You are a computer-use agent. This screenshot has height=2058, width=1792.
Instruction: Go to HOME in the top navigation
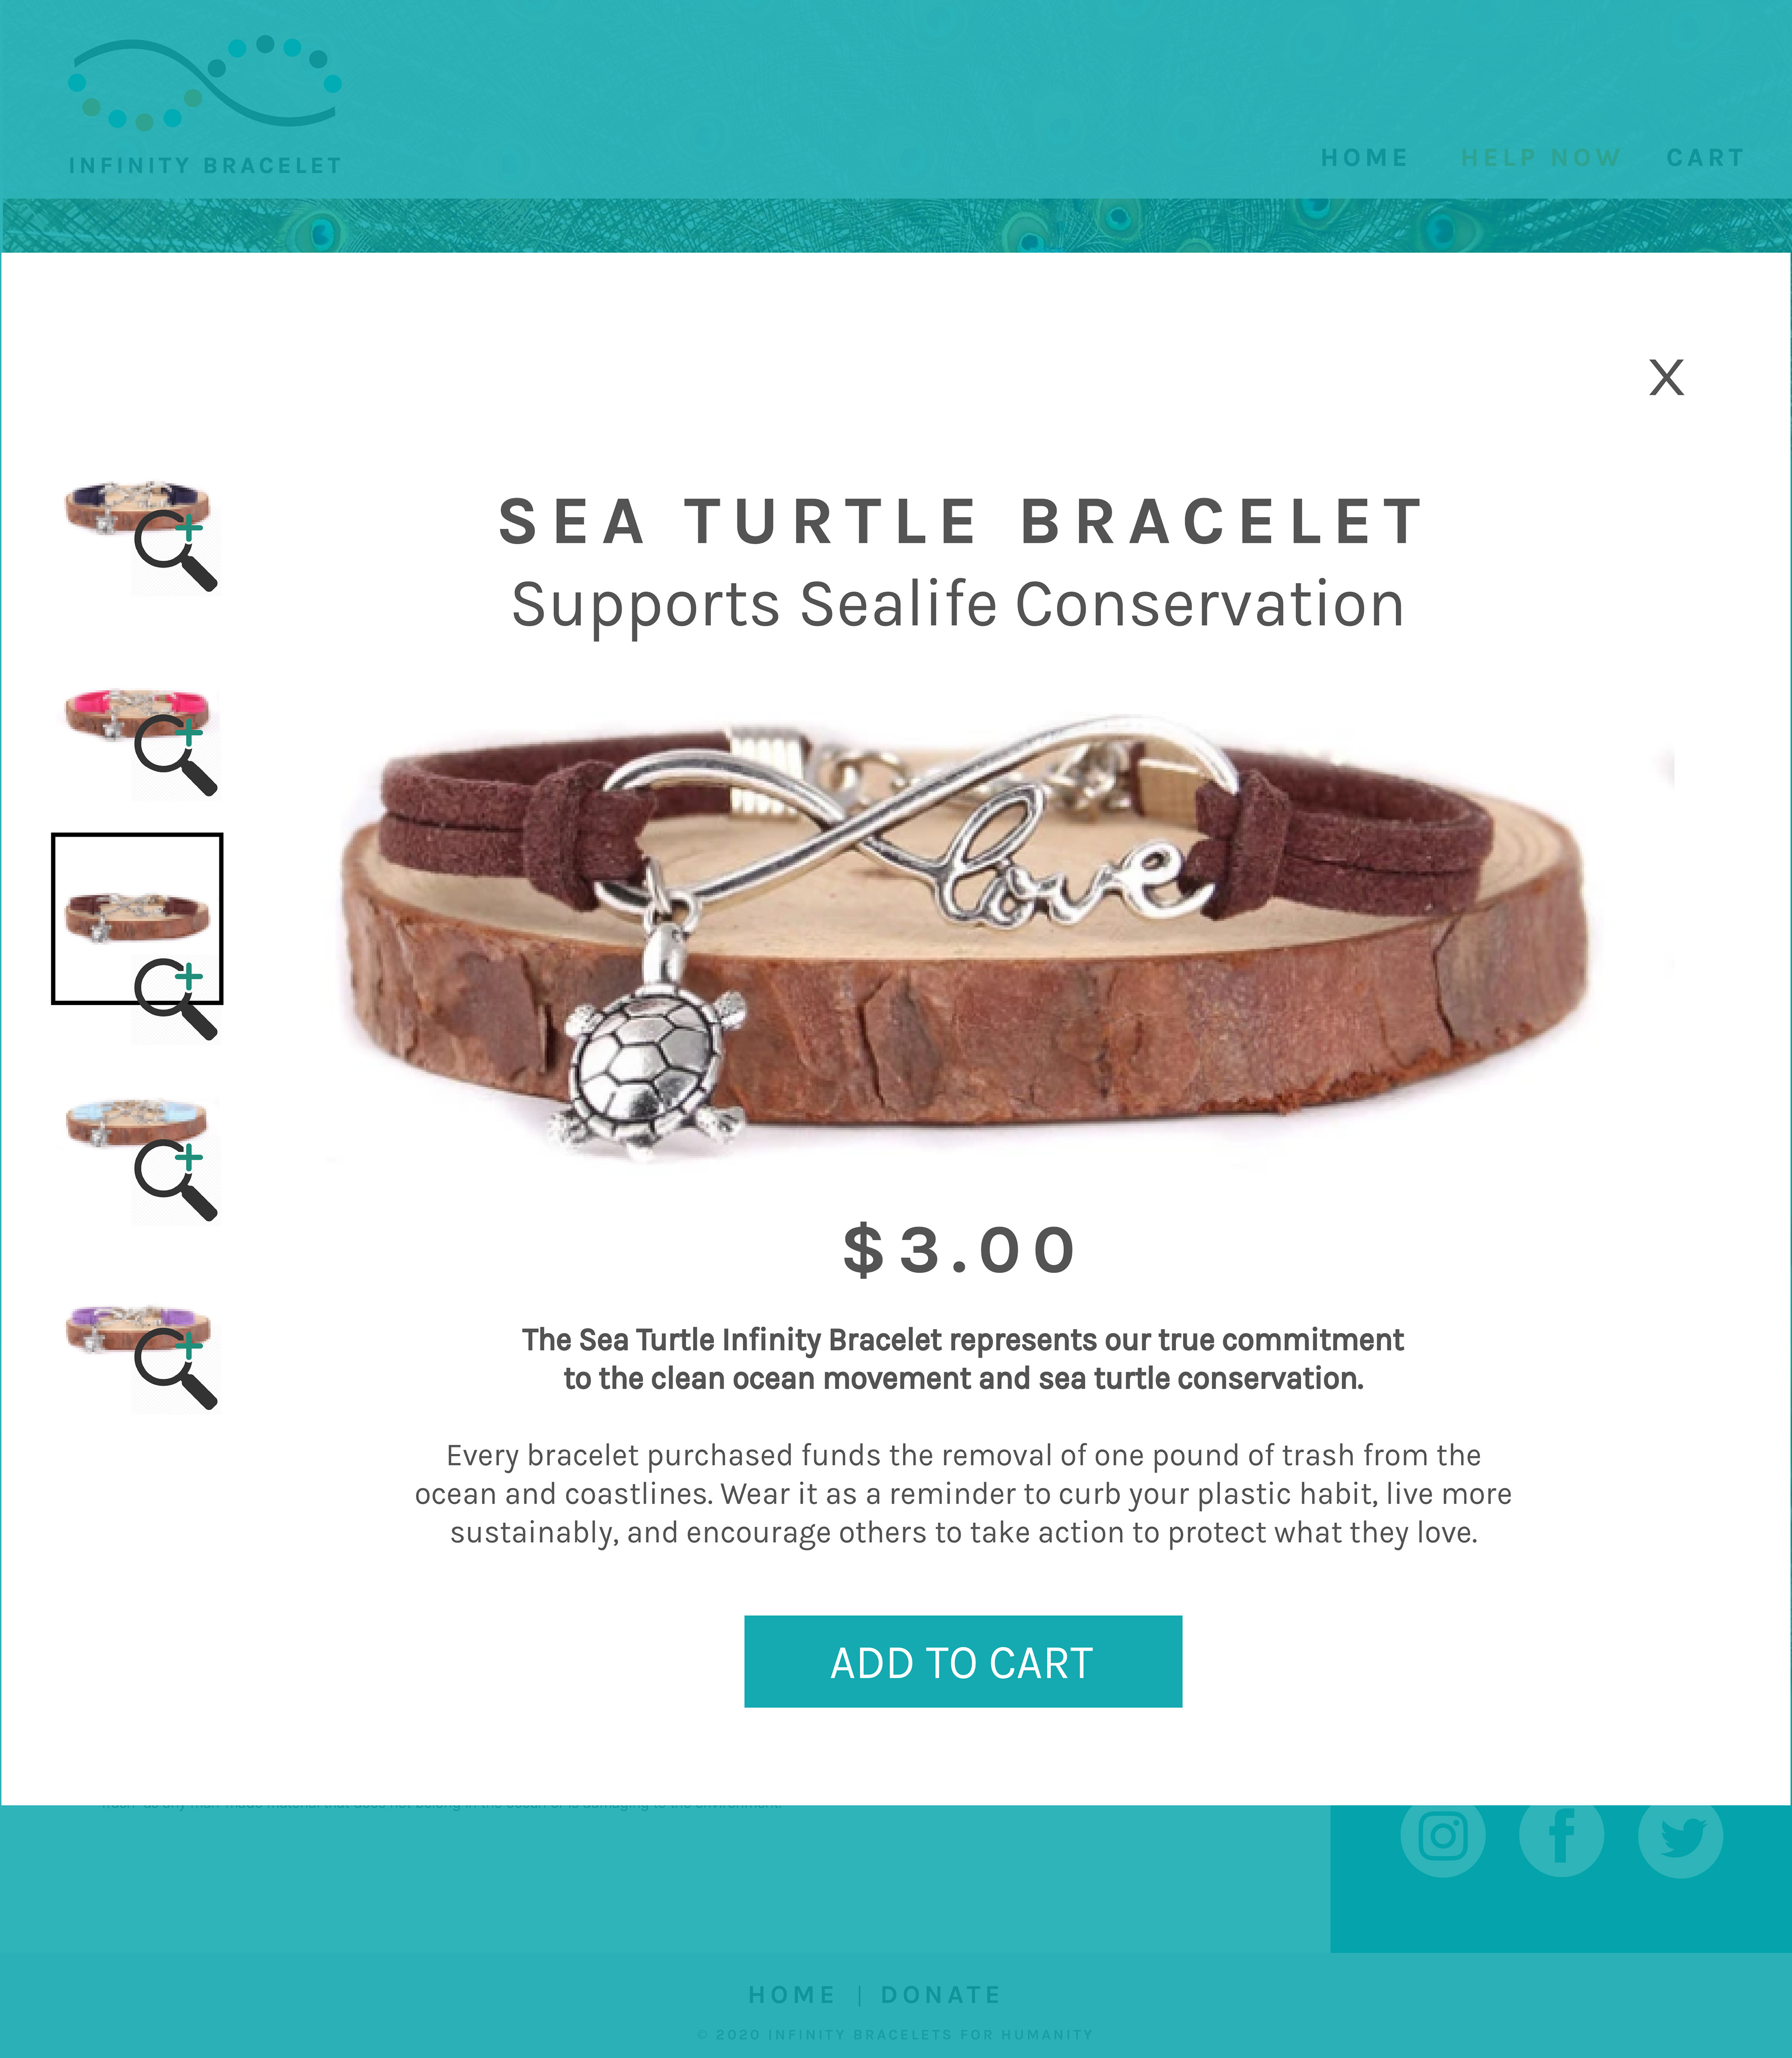tap(1364, 158)
